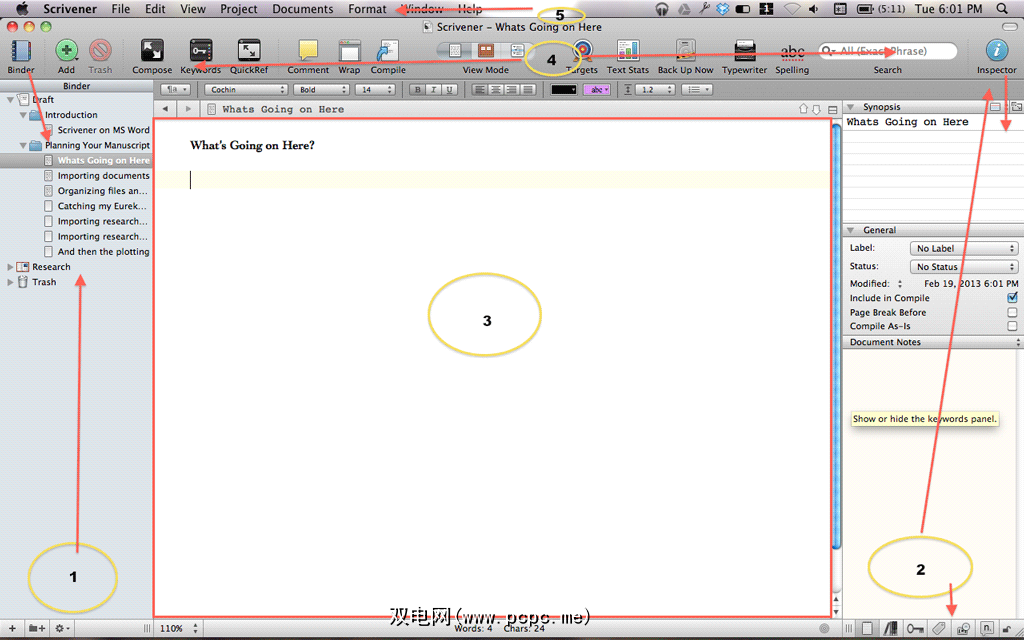Image resolution: width=1024 pixels, height=640 pixels.
Task: Click the Compile toolbar icon
Action: pos(388,51)
